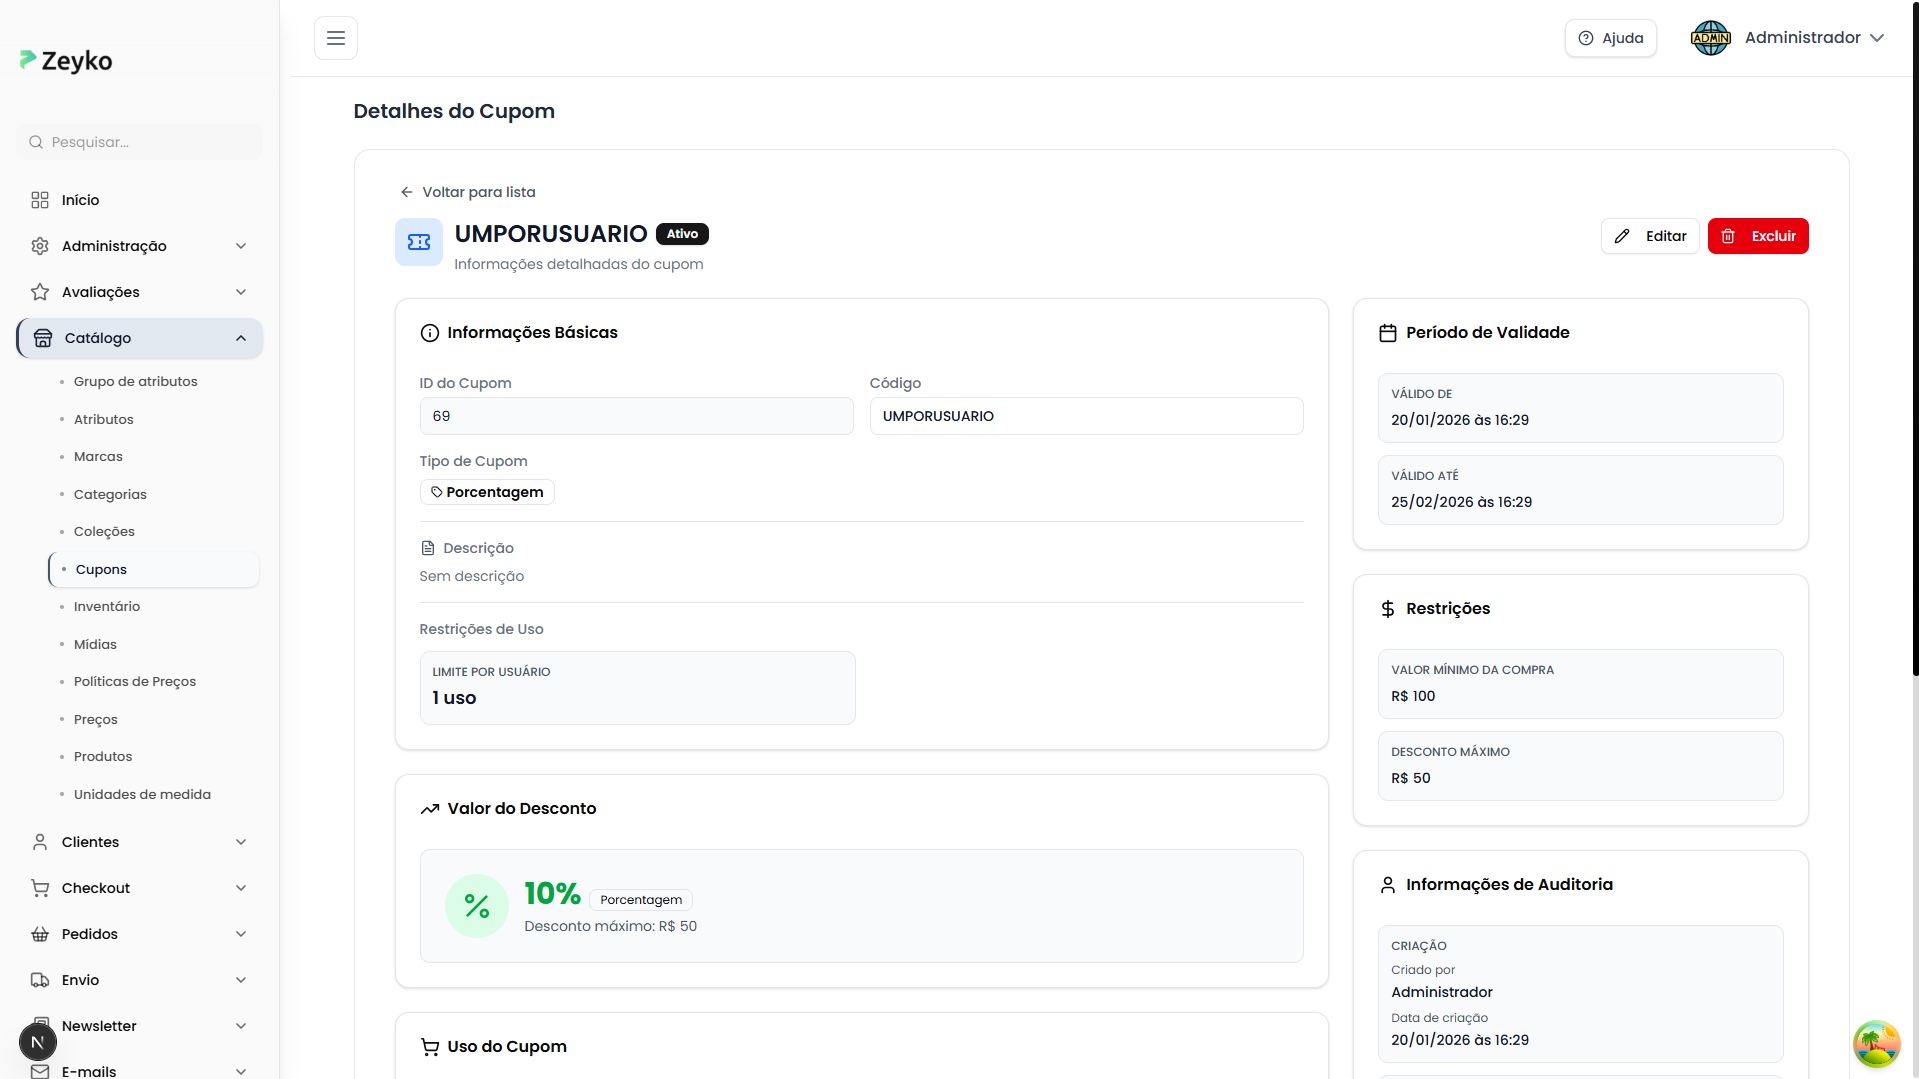The height and width of the screenshot is (1079, 1919).
Task: Open the island avatar widget bottom-right
Action: [x=1876, y=1044]
